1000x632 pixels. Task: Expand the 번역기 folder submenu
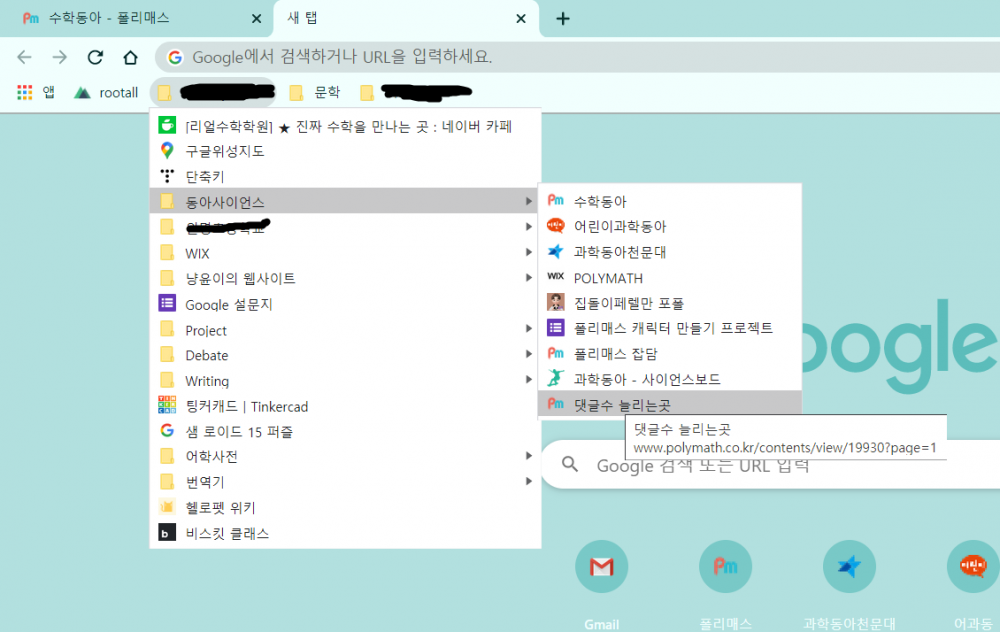coord(529,481)
